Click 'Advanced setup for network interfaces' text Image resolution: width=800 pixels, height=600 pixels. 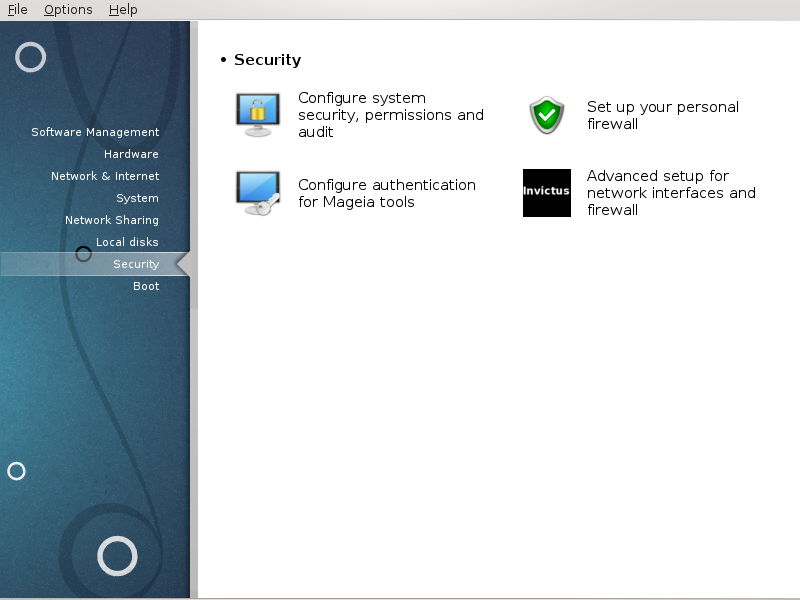pos(670,193)
